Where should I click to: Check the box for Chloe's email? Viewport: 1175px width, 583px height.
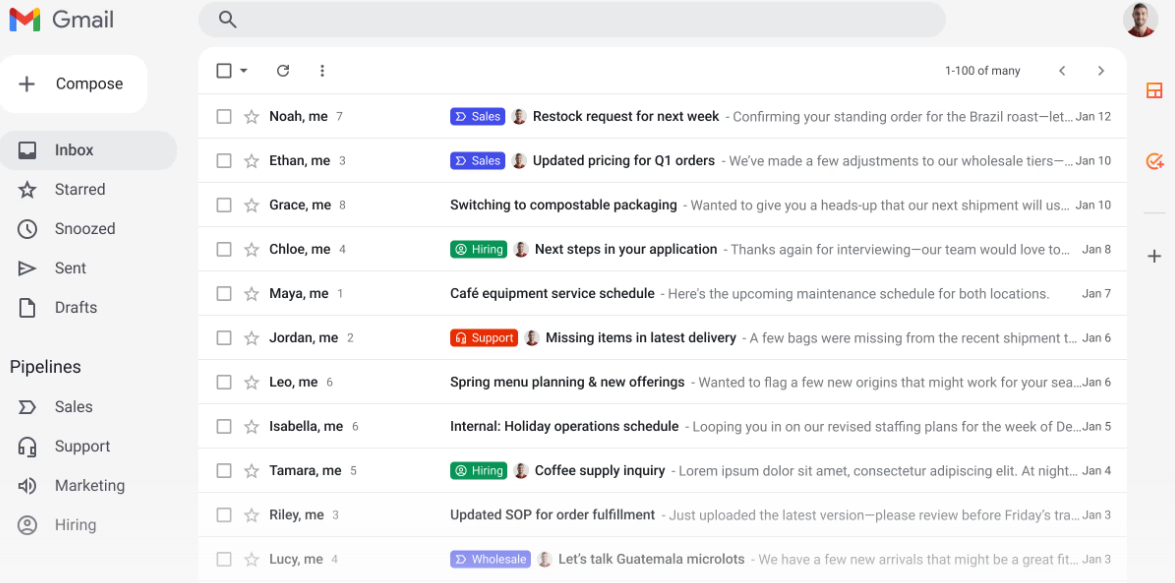(224, 249)
